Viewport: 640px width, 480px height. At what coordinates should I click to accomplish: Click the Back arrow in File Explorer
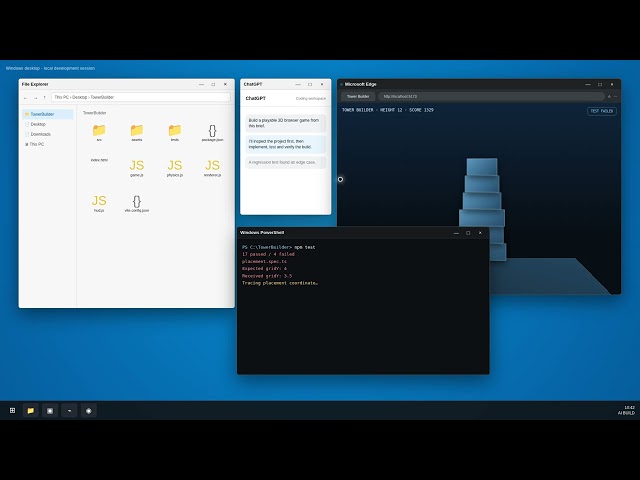click(x=25, y=98)
